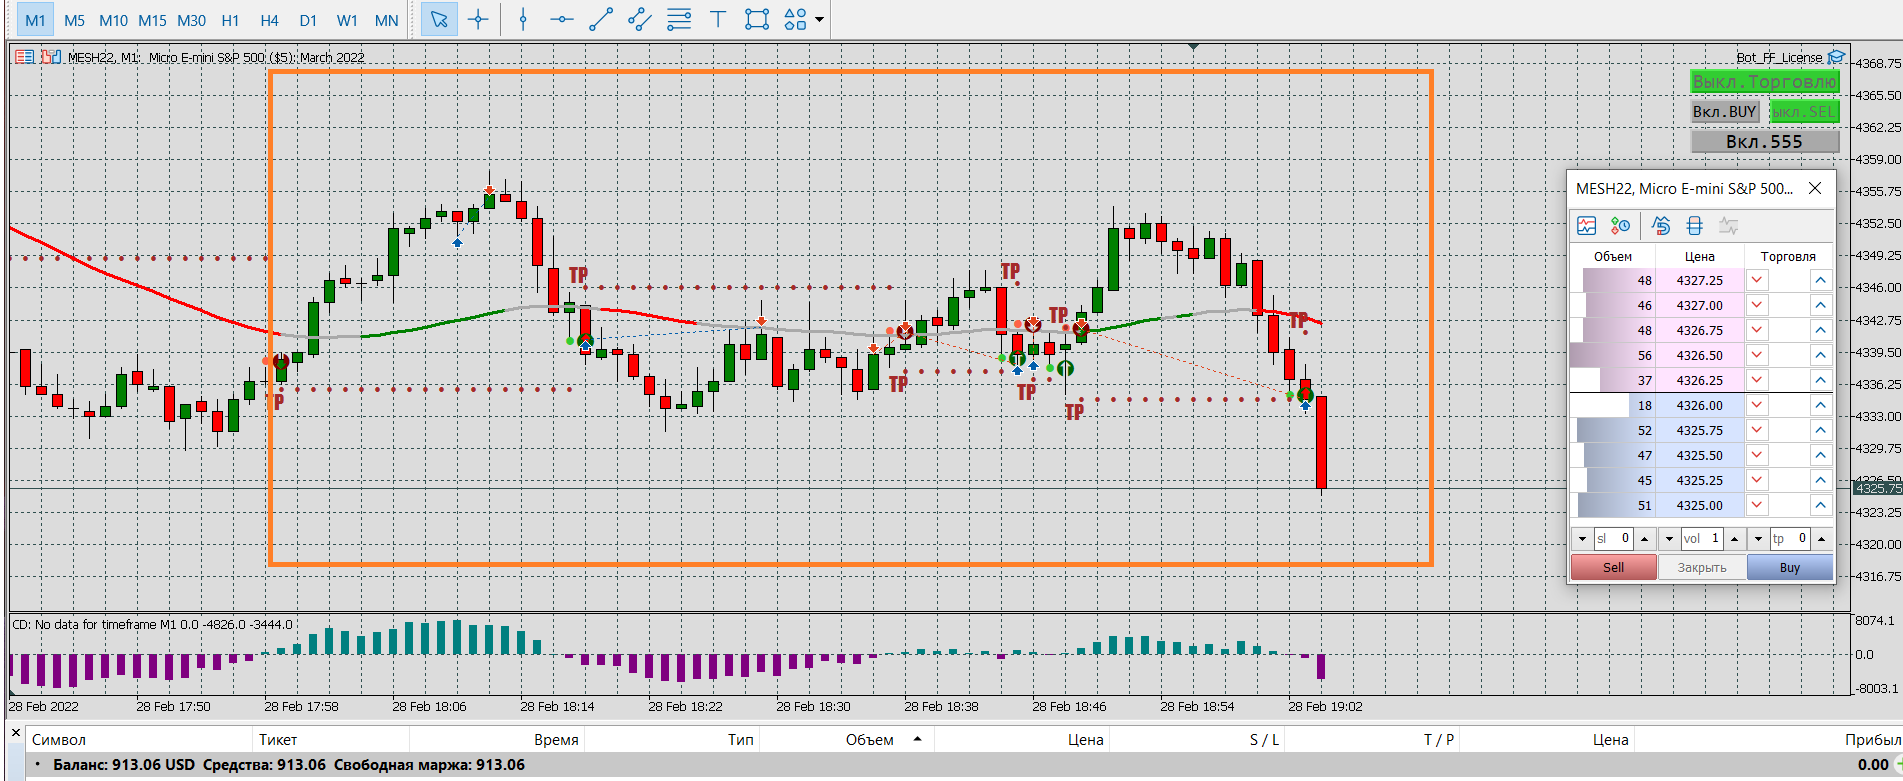The height and width of the screenshot is (781, 1903).
Task: Switch chart to D1 timeframe
Action: (x=308, y=20)
